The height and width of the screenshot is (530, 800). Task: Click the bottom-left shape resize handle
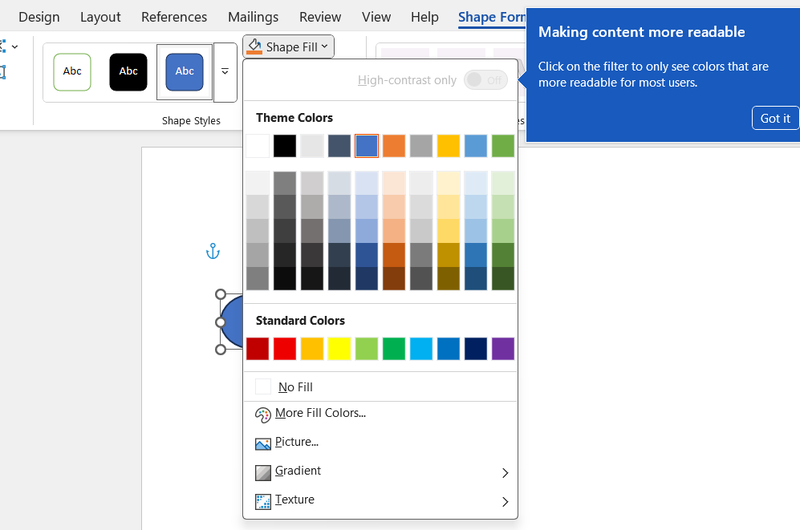coord(220,349)
